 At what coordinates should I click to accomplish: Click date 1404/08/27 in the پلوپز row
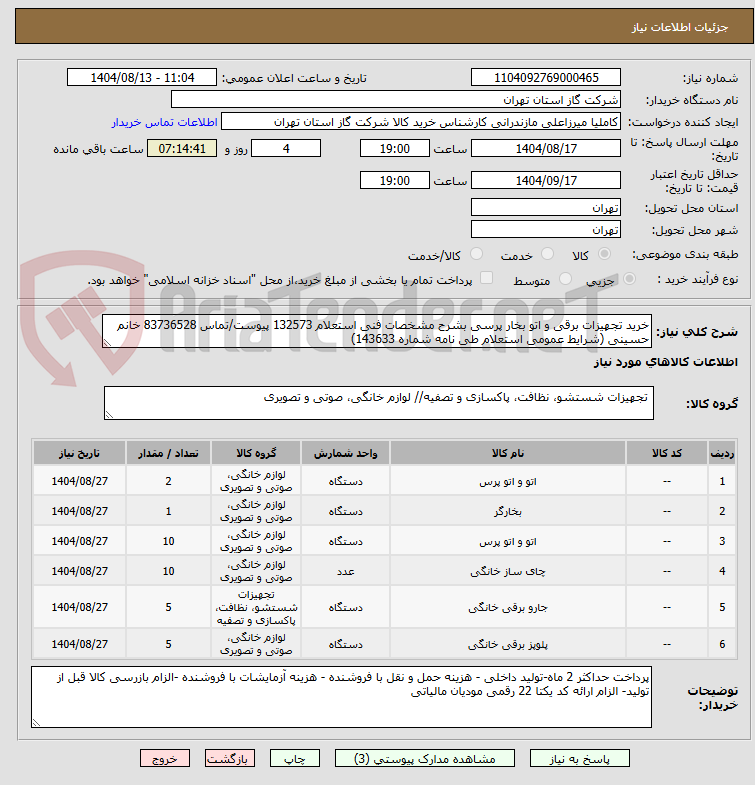(80, 644)
